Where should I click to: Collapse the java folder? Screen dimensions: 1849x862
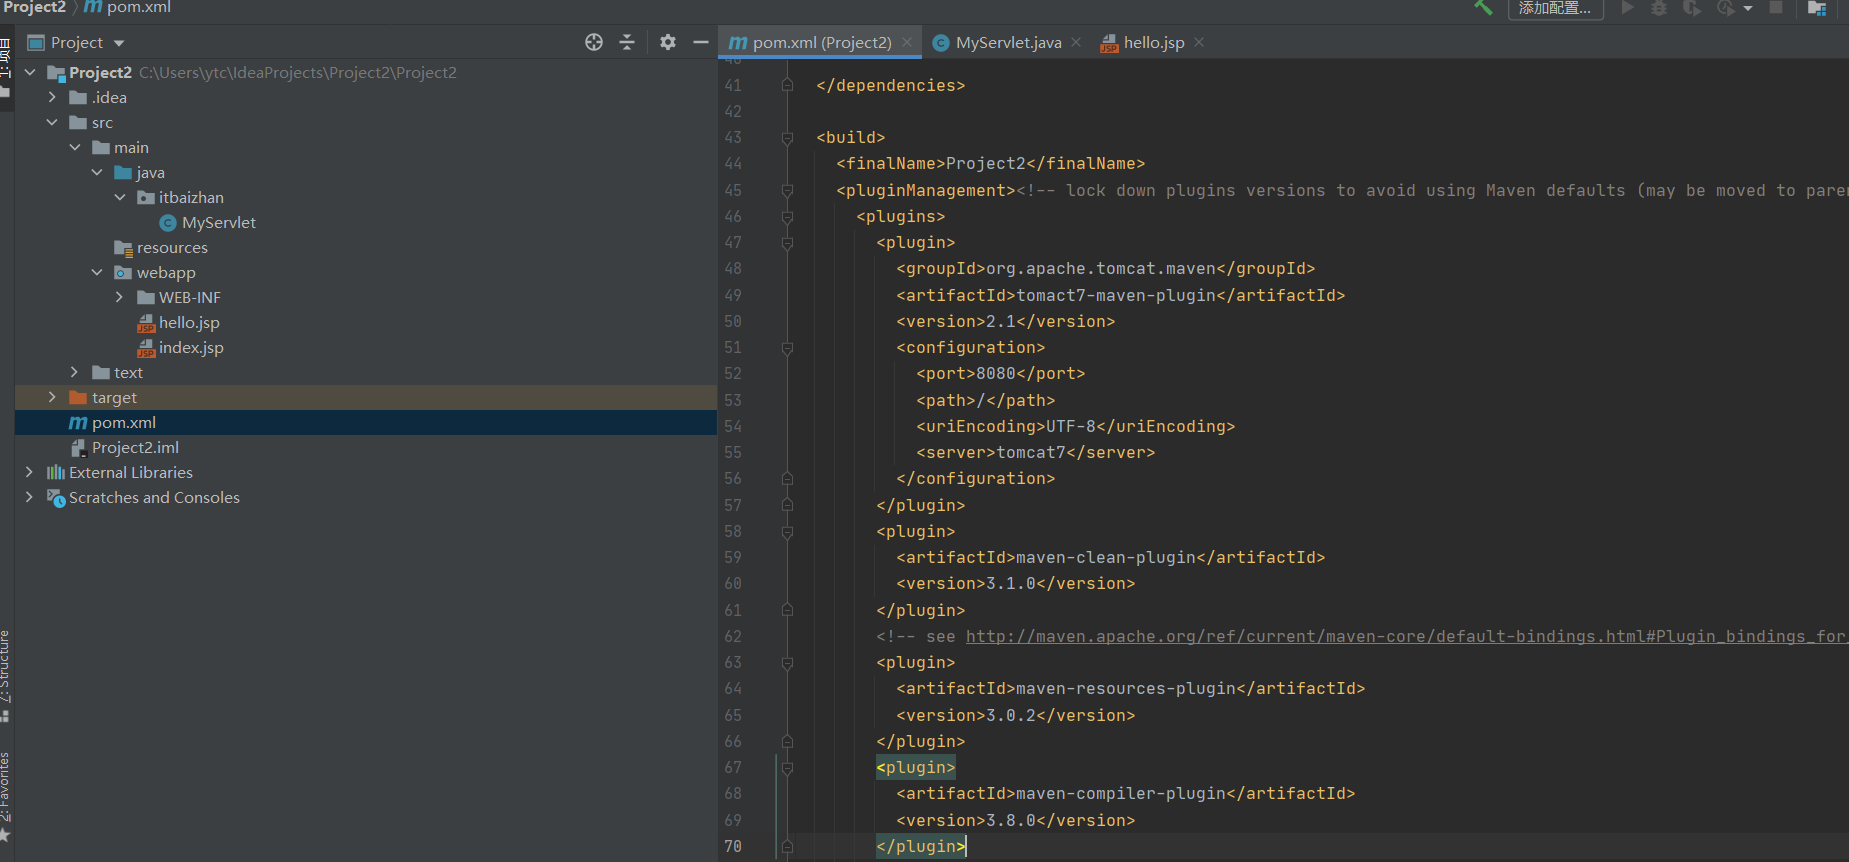[x=97, y=172]
